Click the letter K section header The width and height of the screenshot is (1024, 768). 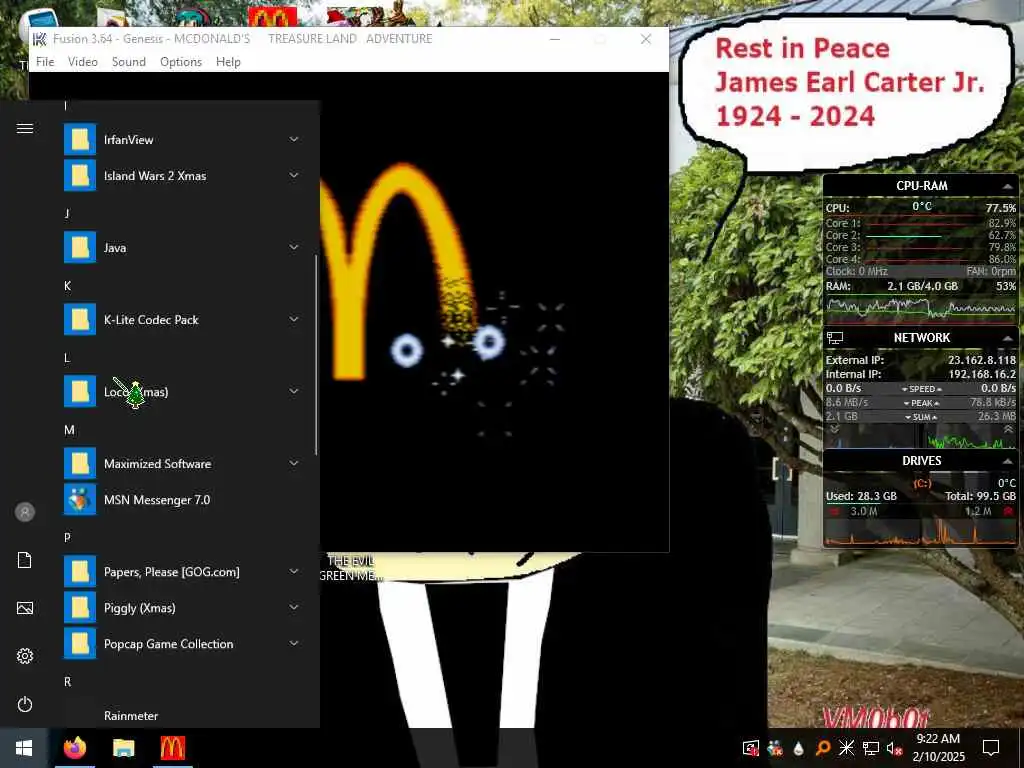pyautogui.click(x=67, y=286)
